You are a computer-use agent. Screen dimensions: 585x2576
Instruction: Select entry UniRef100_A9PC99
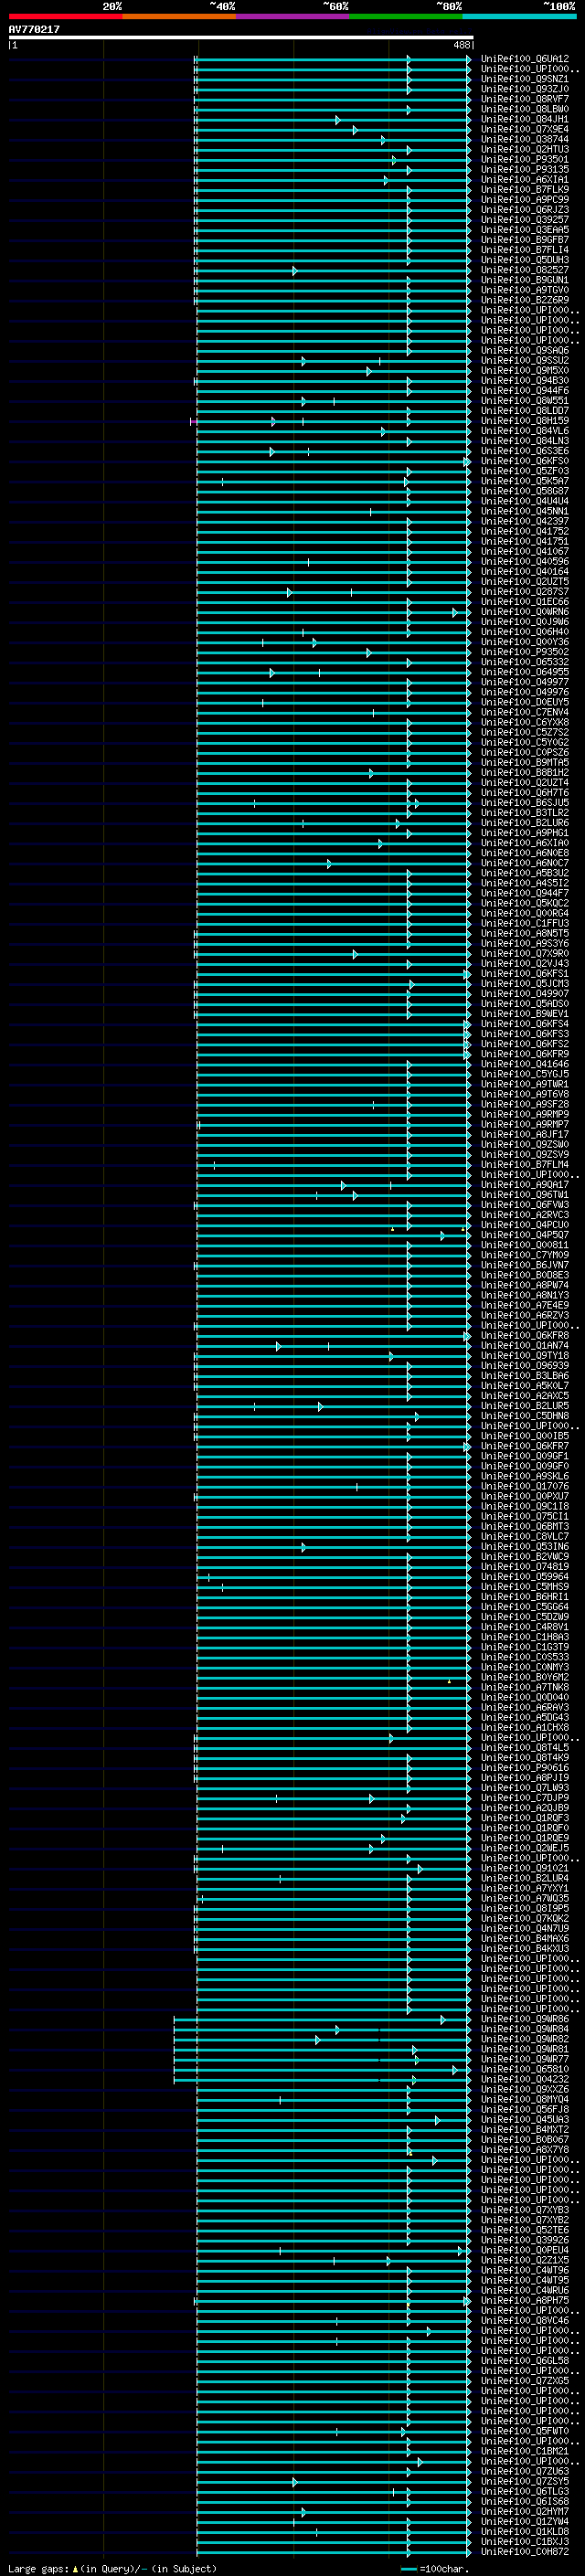(525, 199)
